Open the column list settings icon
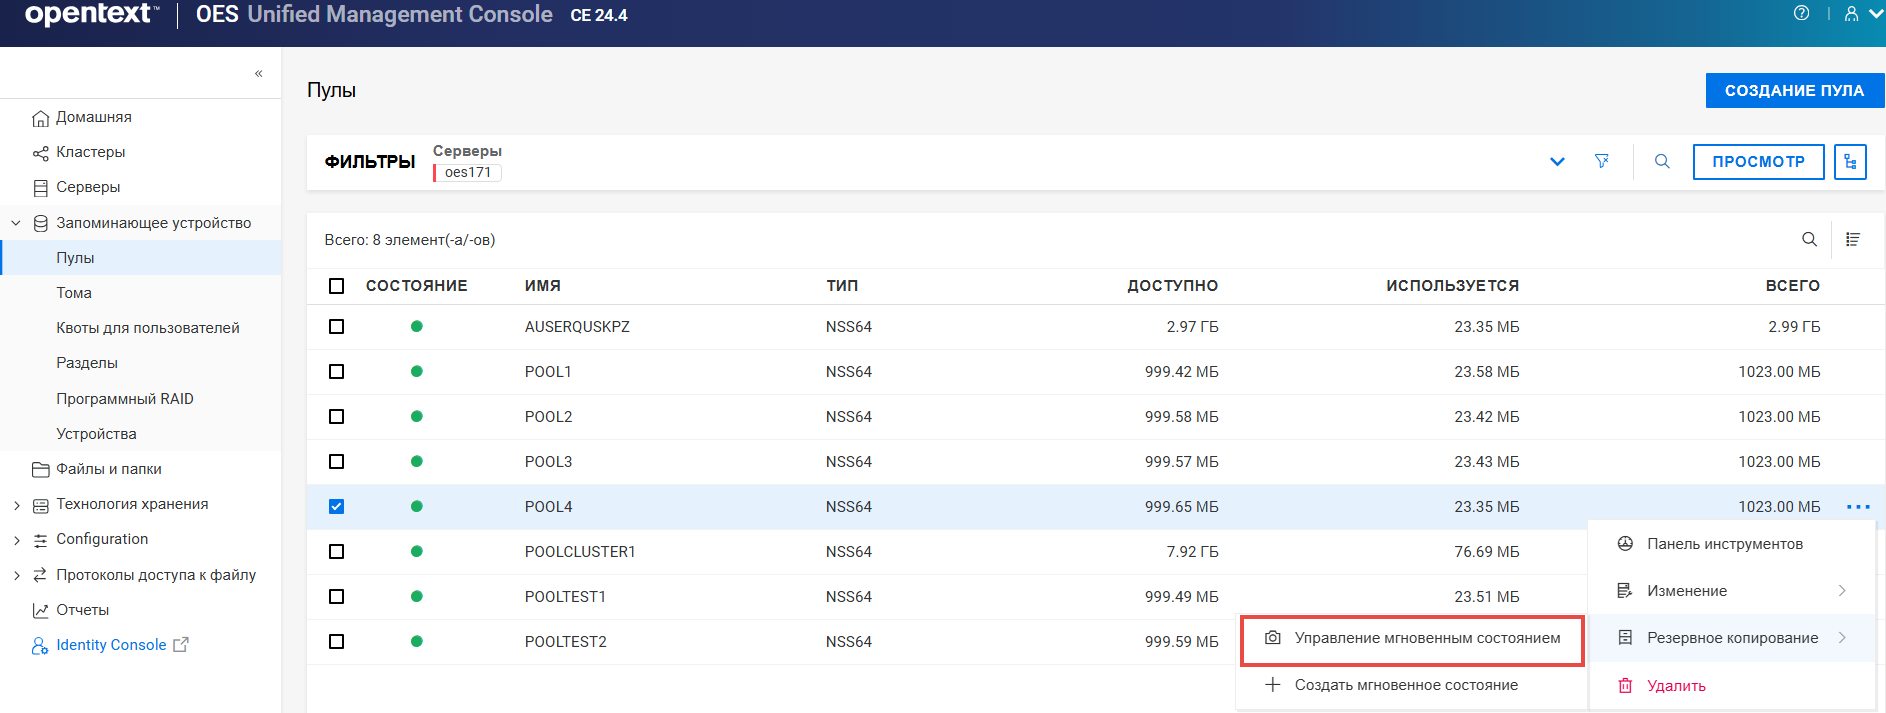The image size is (1886, 713). click(x=1853, y=239)
